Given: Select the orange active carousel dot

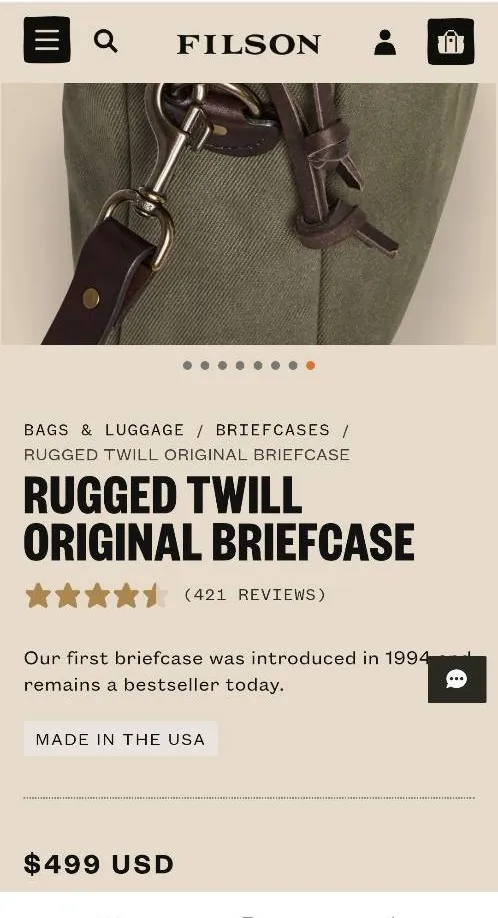Looking at the screenshot, I should pyautogui.click(x=310, y=365).
